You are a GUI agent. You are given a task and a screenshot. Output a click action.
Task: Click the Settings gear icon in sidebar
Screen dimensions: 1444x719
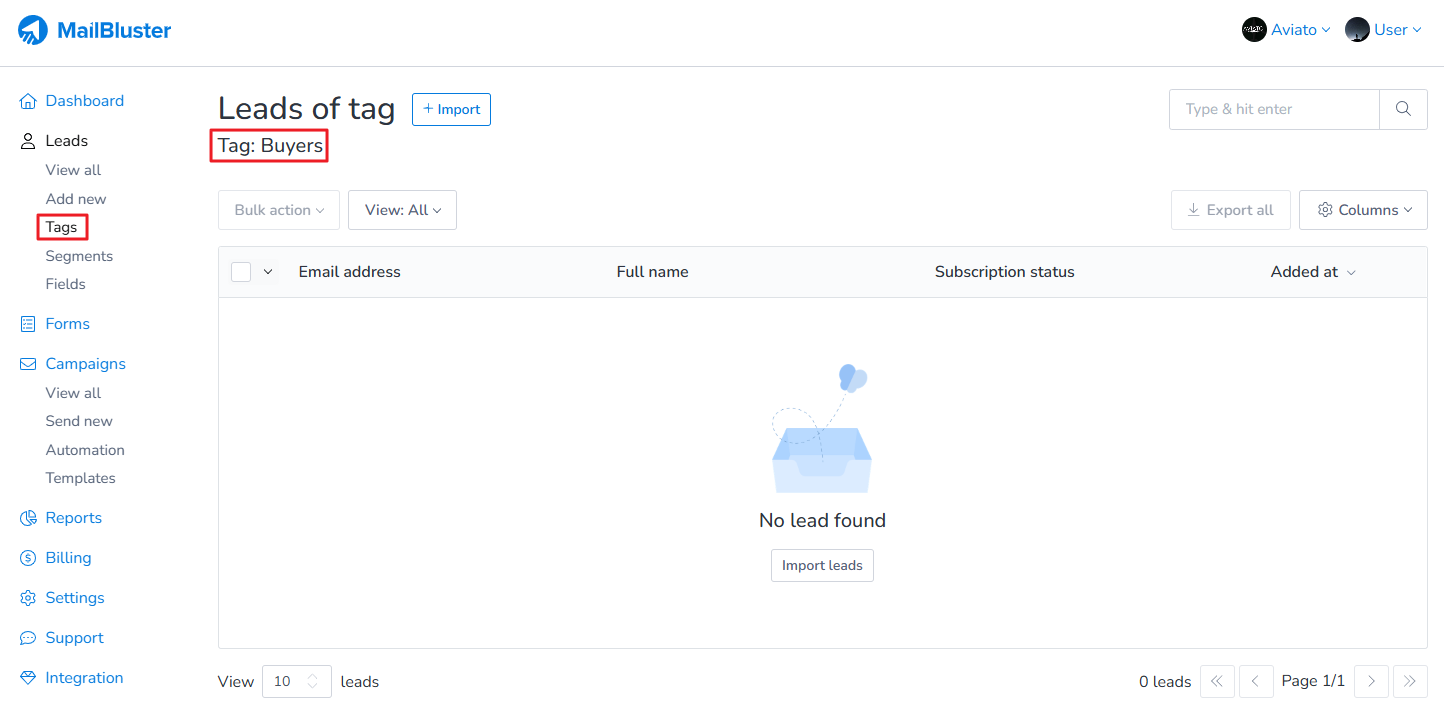click(x=28, y=598)
